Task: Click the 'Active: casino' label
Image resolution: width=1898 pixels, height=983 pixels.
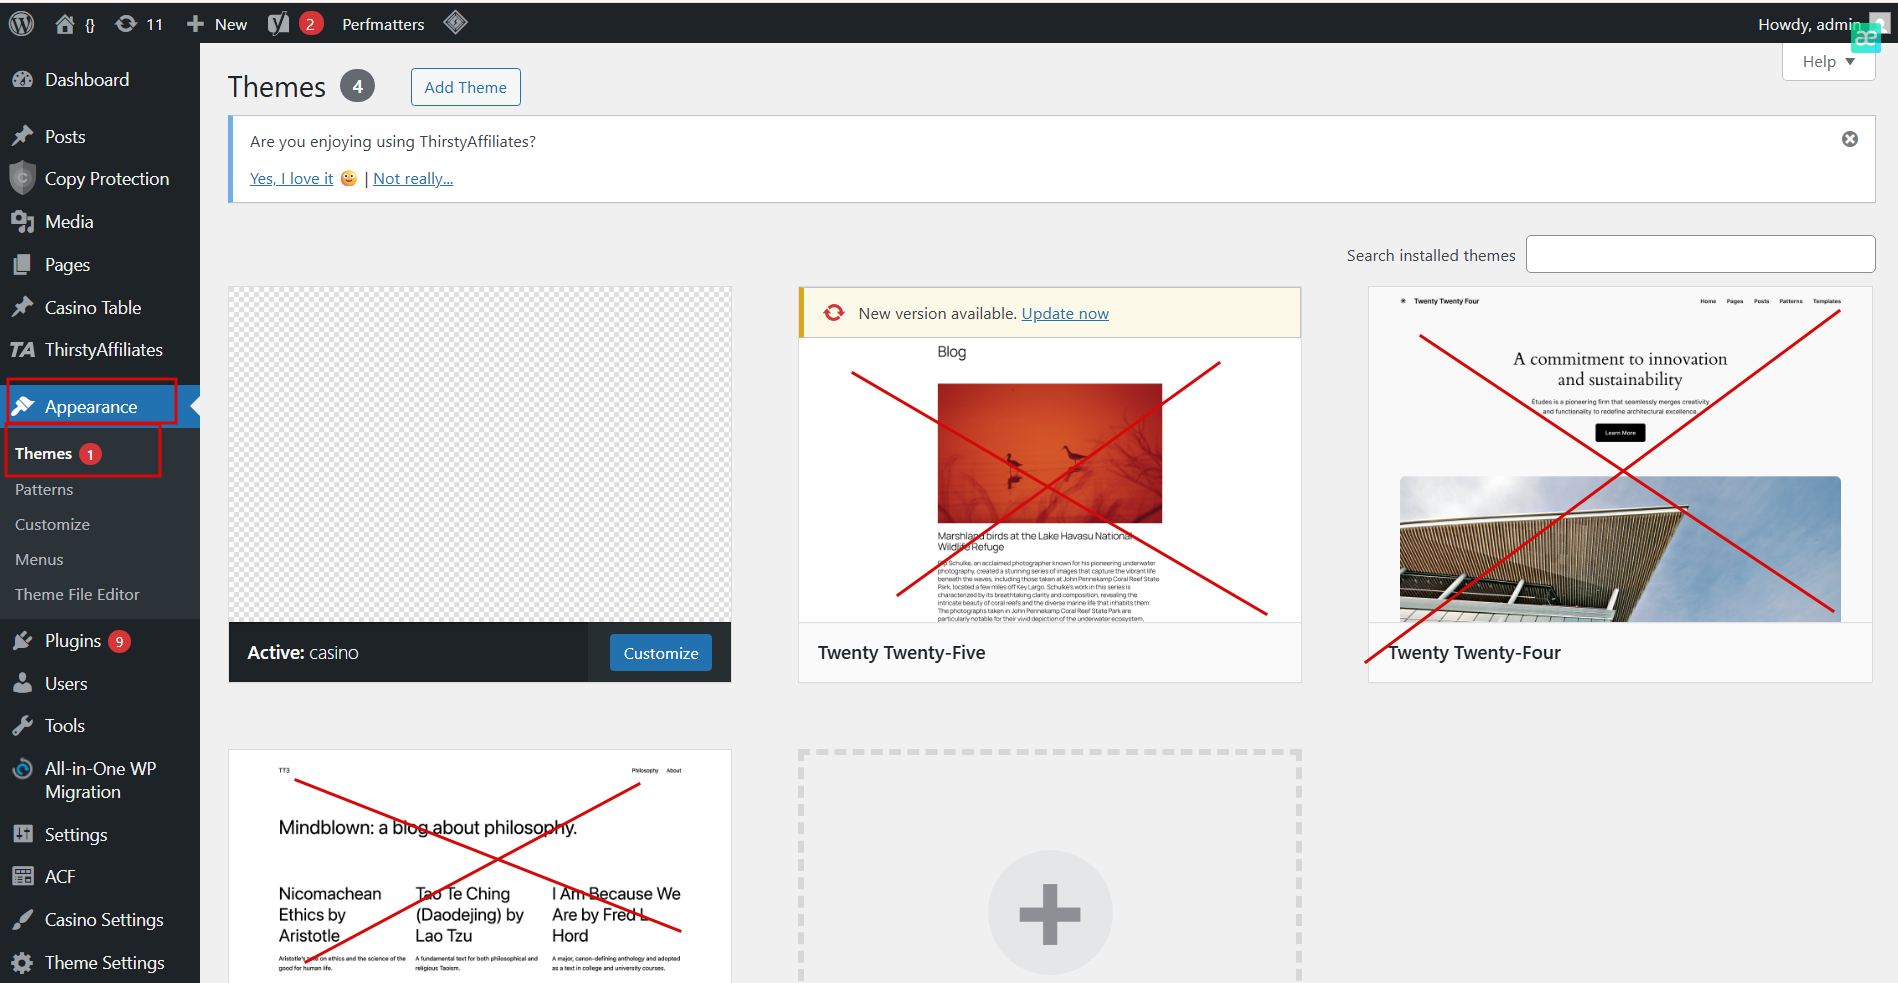Action: click(303, 653)
